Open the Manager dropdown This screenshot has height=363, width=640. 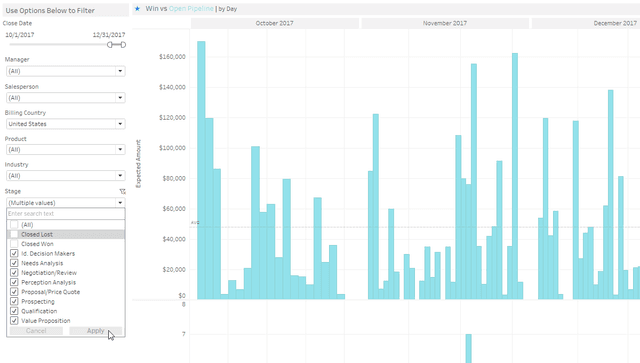pos(66,71)
